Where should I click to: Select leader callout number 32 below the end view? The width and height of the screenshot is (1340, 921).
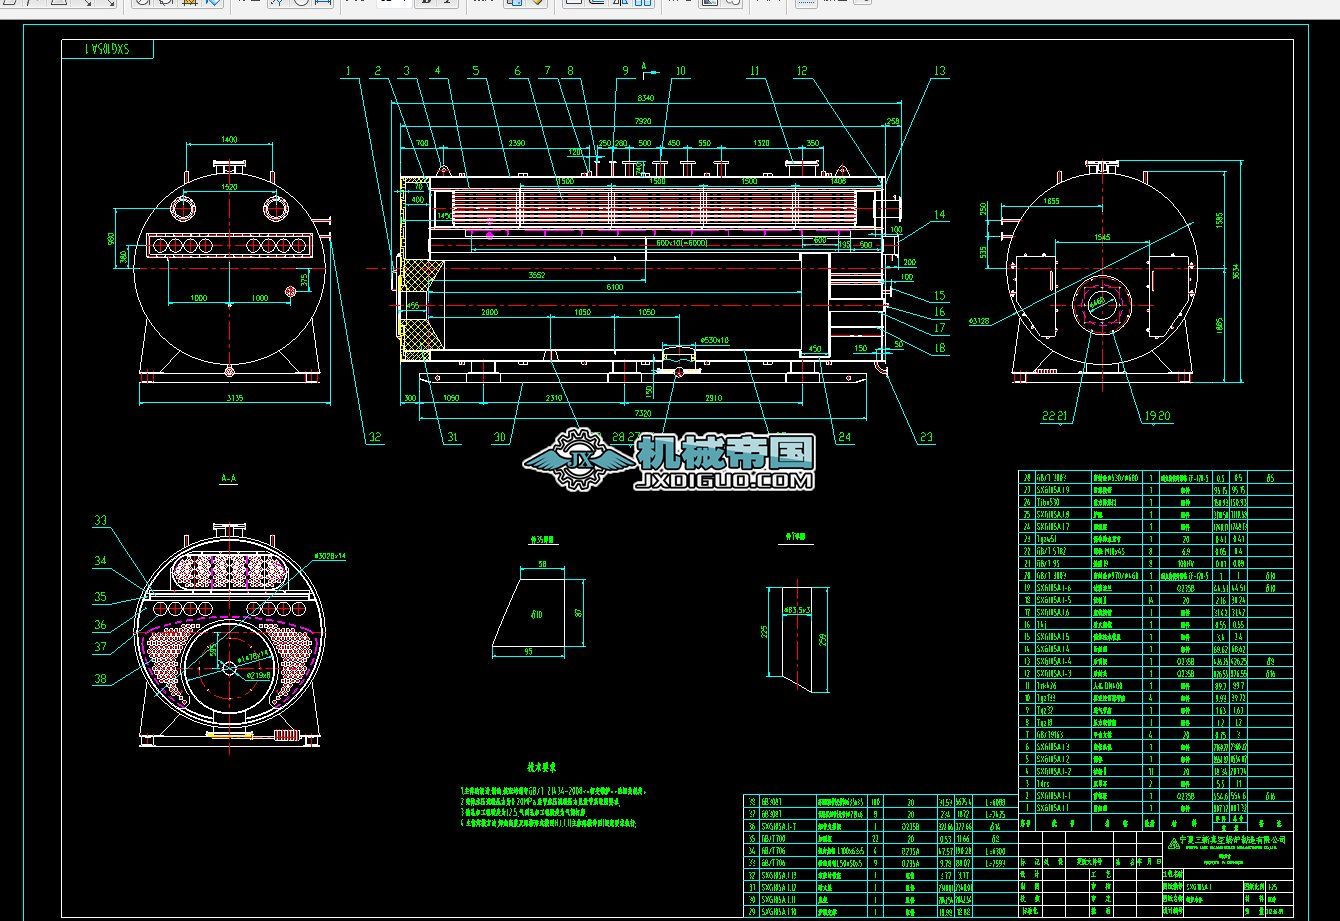click(x=375, y=436)
